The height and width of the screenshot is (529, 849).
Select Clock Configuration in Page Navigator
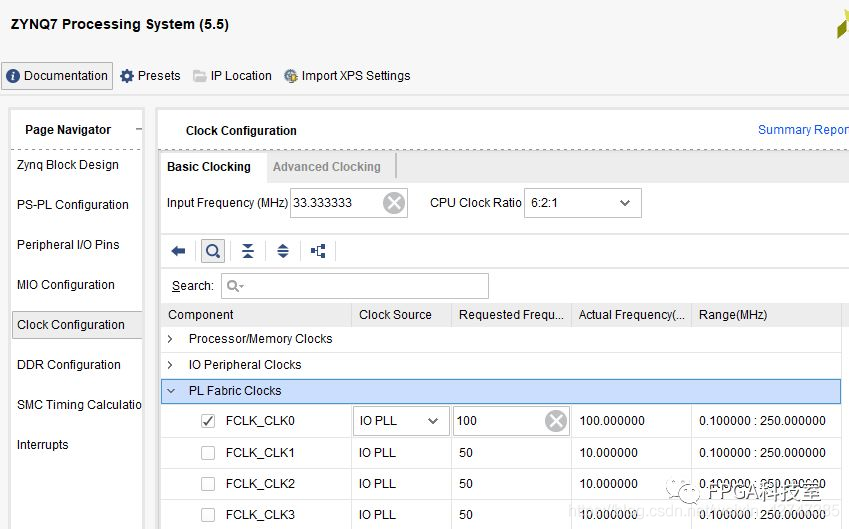tap(77, 325)
